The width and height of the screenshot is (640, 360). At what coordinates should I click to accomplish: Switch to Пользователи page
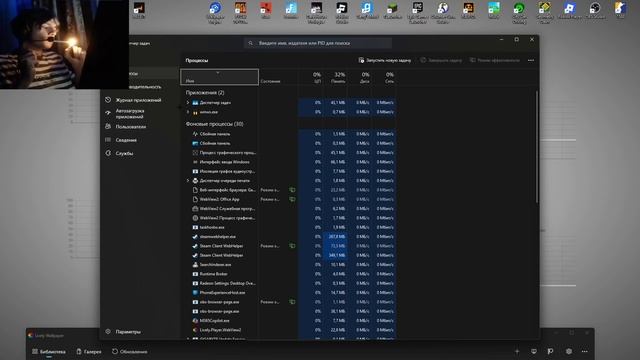pos(131,127)
